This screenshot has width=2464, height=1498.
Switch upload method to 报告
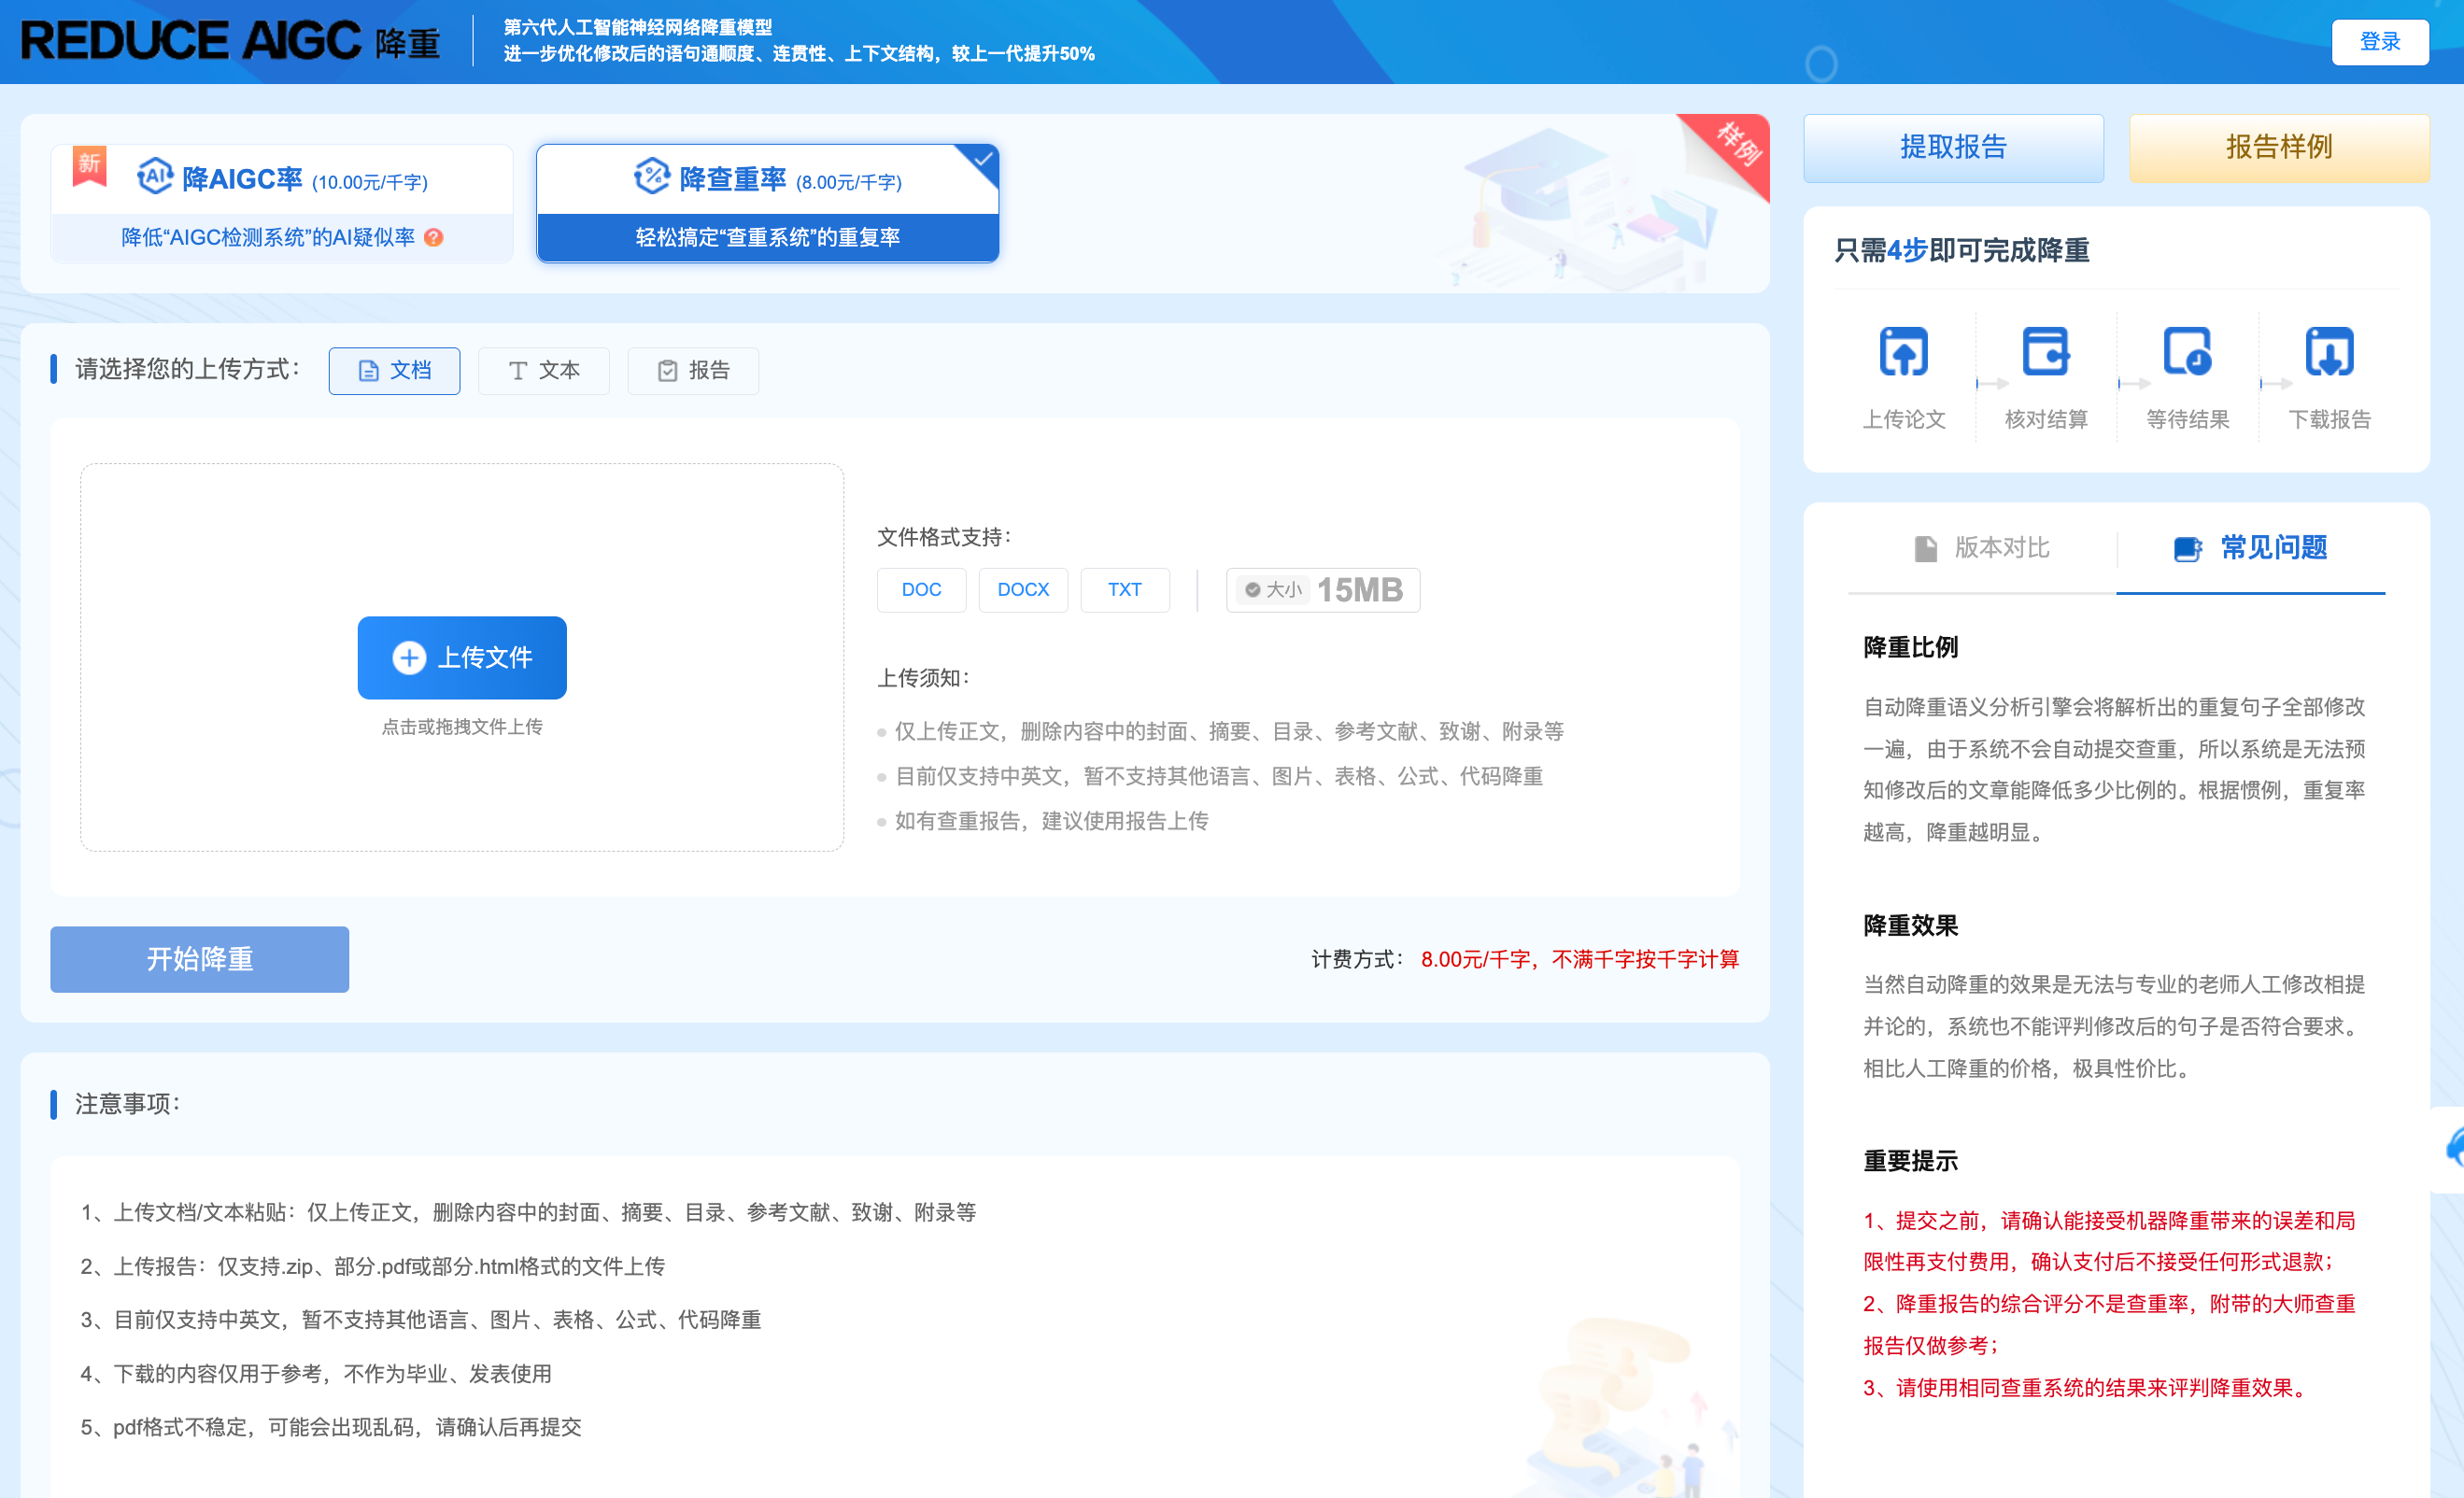pos(693,371)
